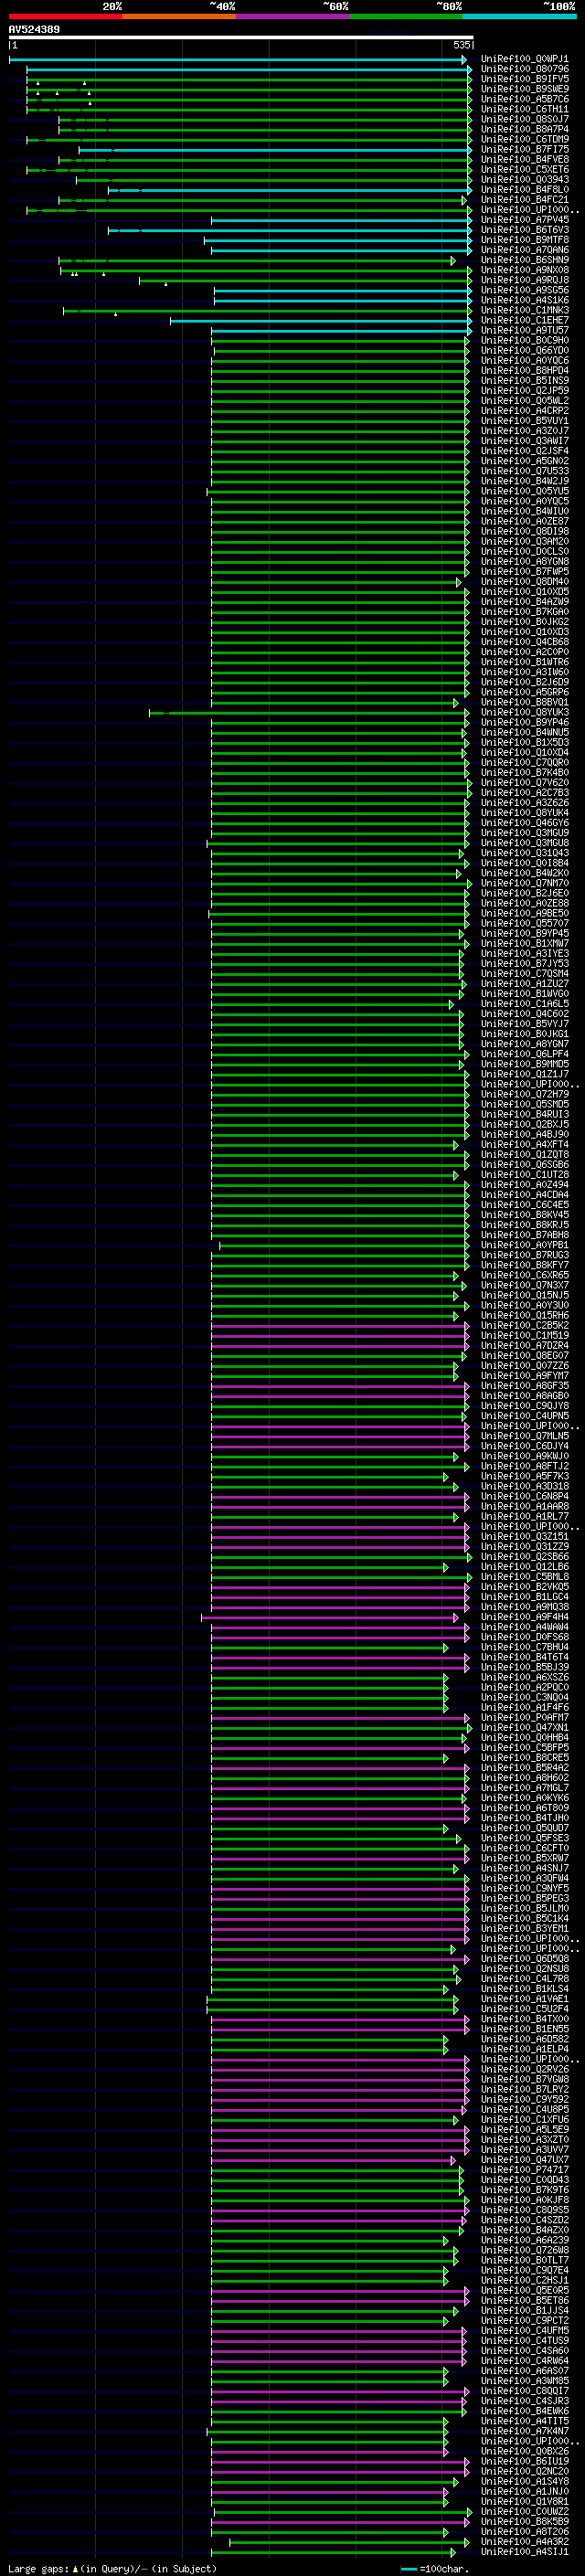The width and height of the screenshot is (585, 2576).
Task: Click hit UniRef100_A9KWJ0
Action: pyautogui.click(x=525, y=1457)
